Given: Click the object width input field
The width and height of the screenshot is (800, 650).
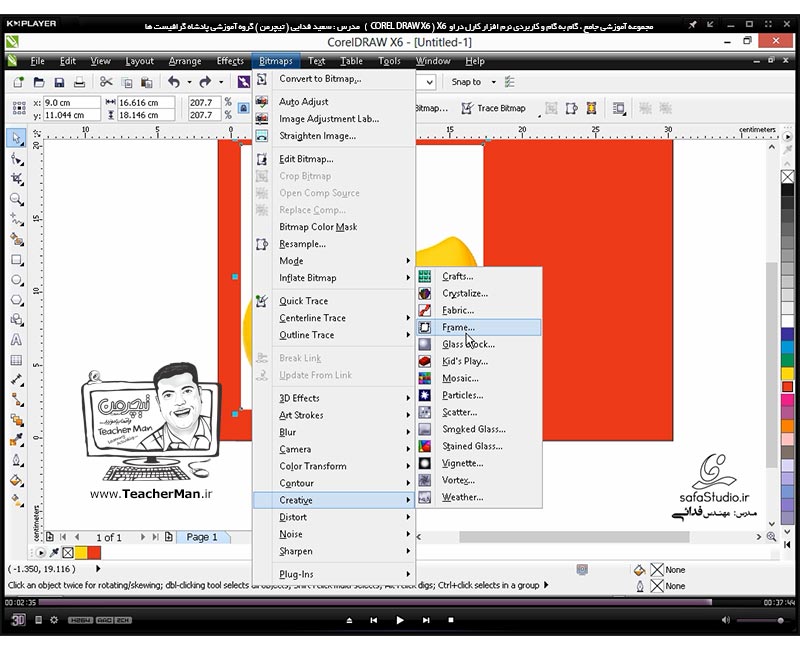Looking at the screenshot, I should tap(146, 103).
